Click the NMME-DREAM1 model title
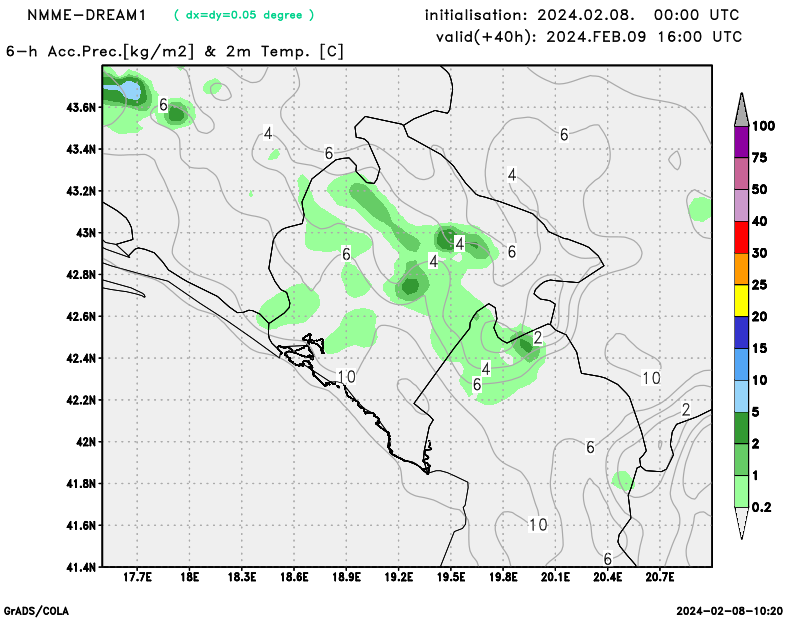Screen dimensions: 800x618 click(87, 15)
